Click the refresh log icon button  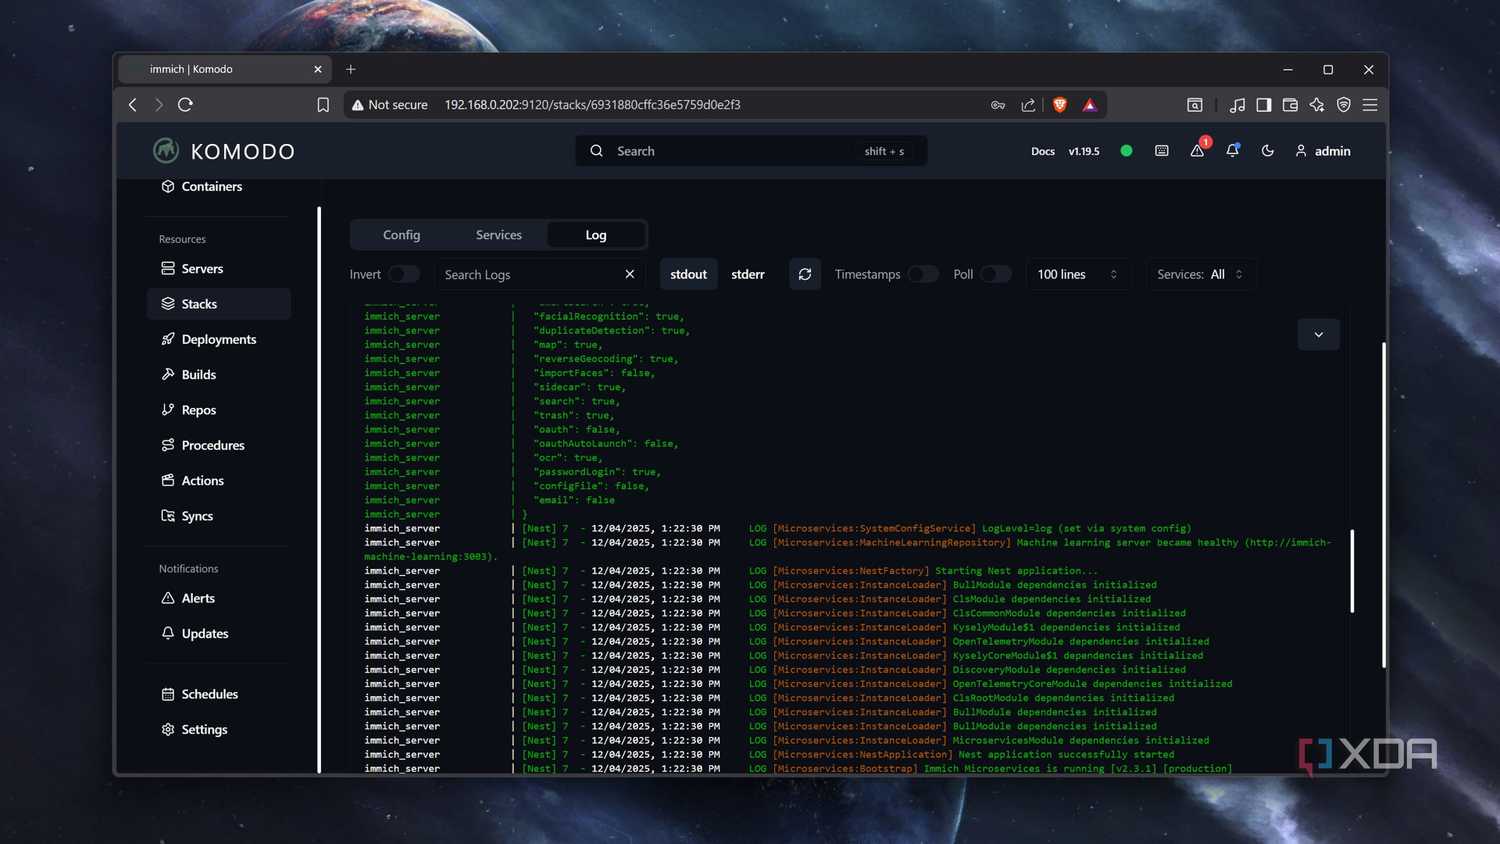click(805, 274)
